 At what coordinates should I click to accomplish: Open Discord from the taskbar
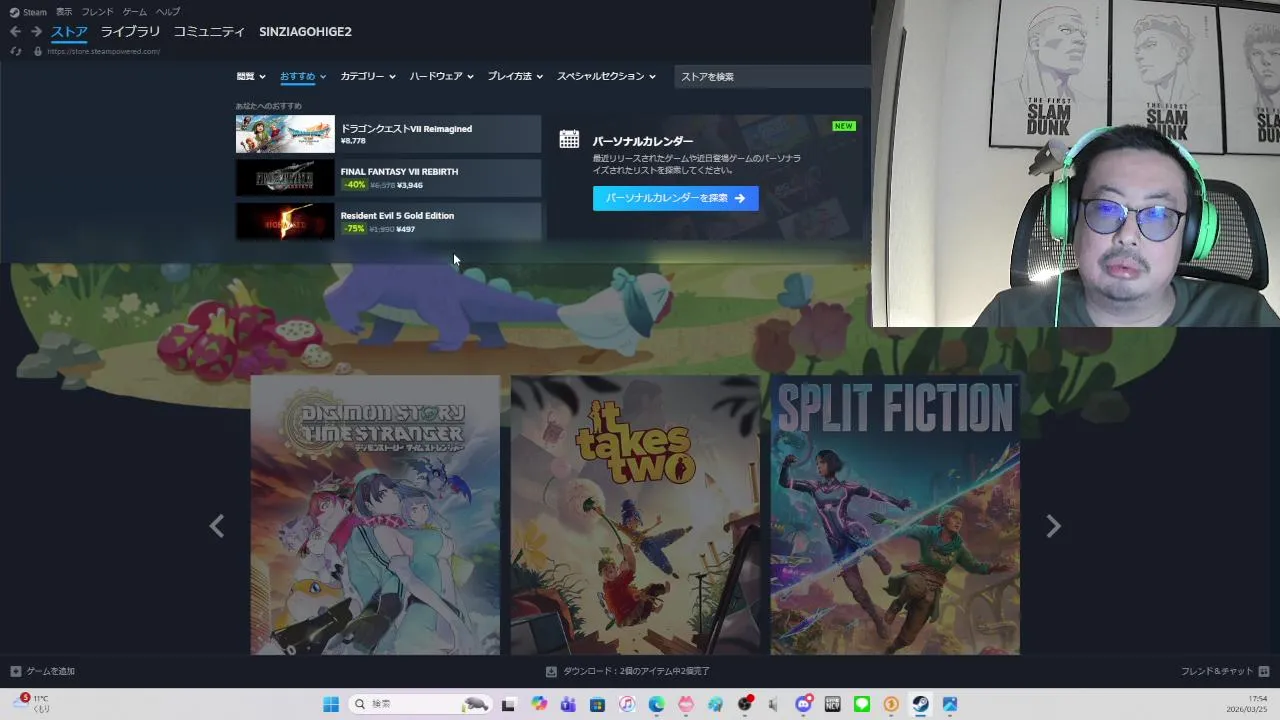click(803, 704)
